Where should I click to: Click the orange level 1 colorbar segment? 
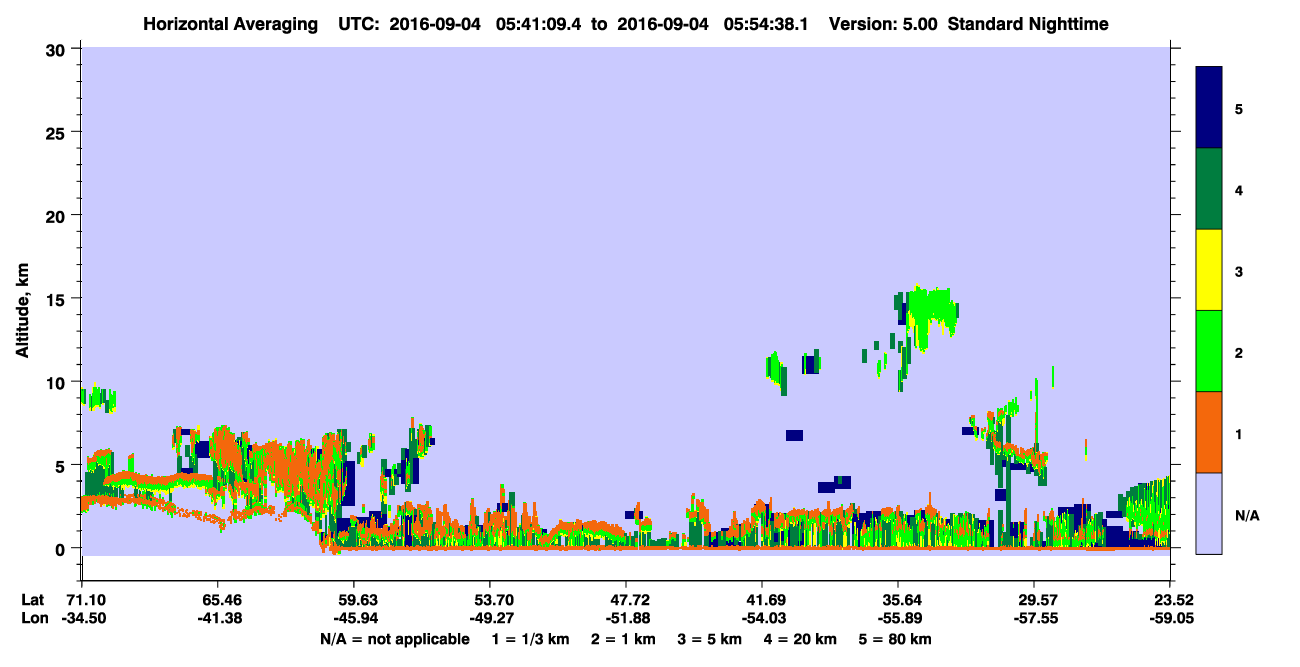pyautogui.click(x=1209, y=432)
